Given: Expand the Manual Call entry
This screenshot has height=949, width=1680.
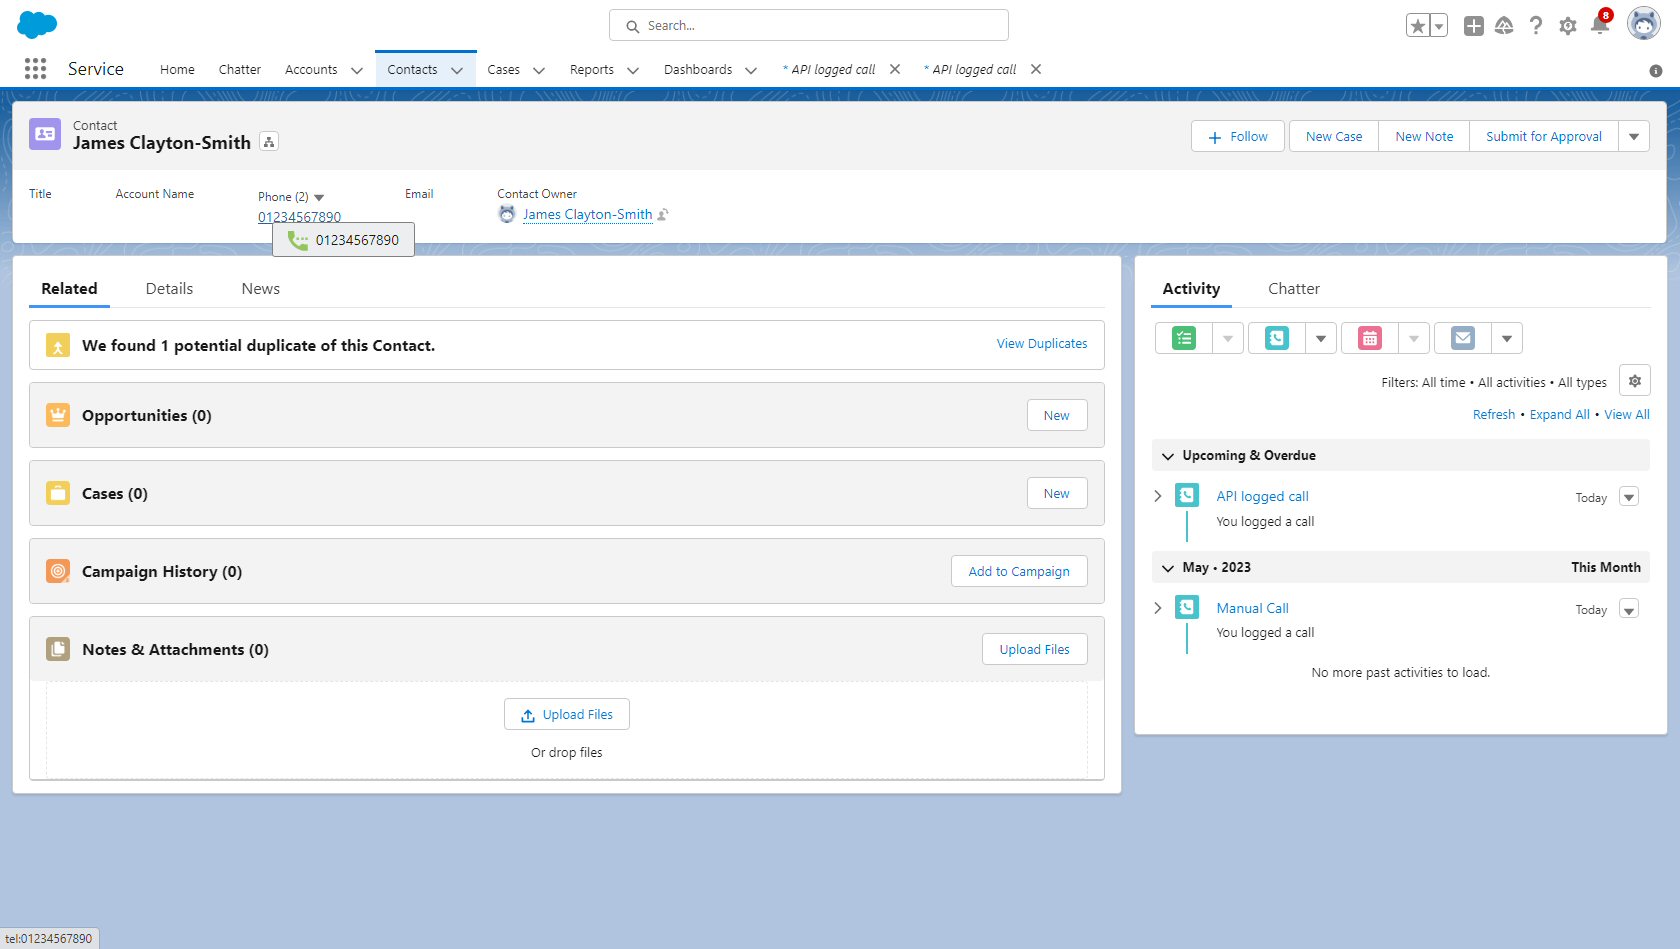Looking at the screenshot, I should point(1158,608).
